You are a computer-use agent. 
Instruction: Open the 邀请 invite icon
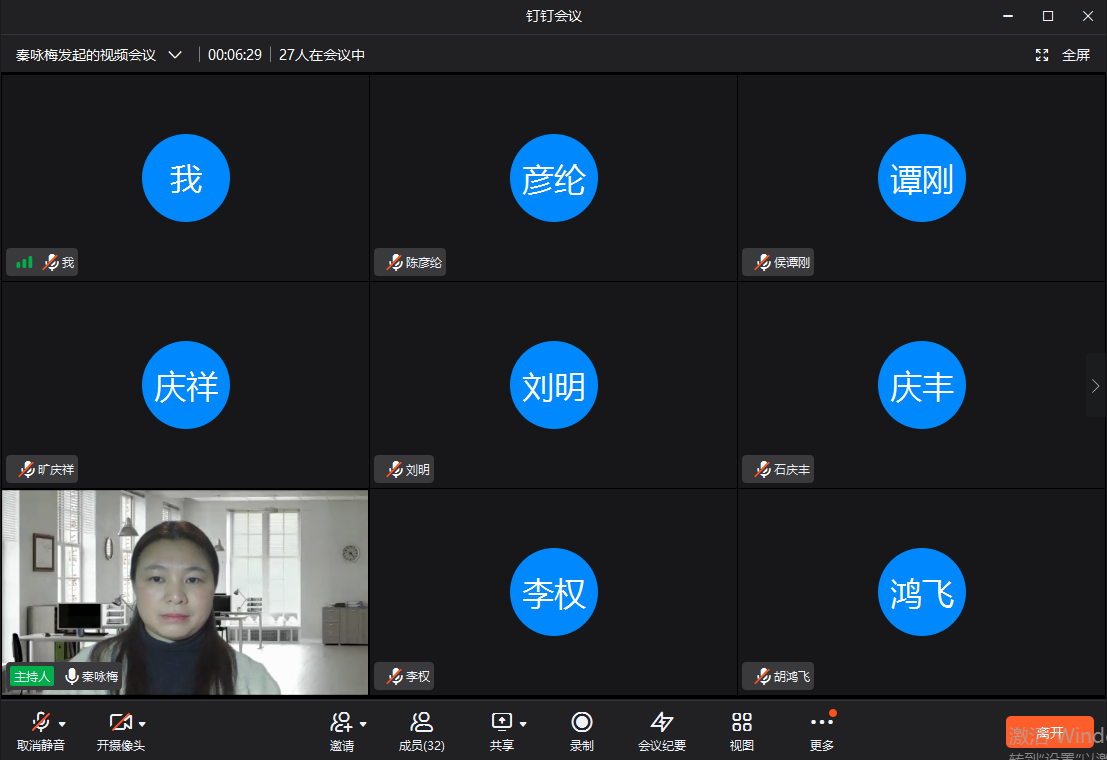(x=341, y=723)
